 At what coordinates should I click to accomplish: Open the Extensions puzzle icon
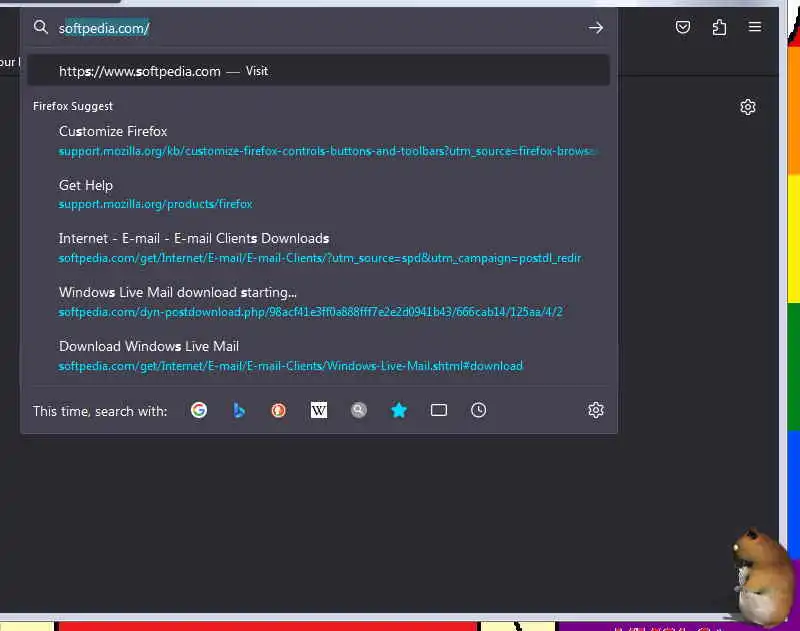tap(719, 27)
